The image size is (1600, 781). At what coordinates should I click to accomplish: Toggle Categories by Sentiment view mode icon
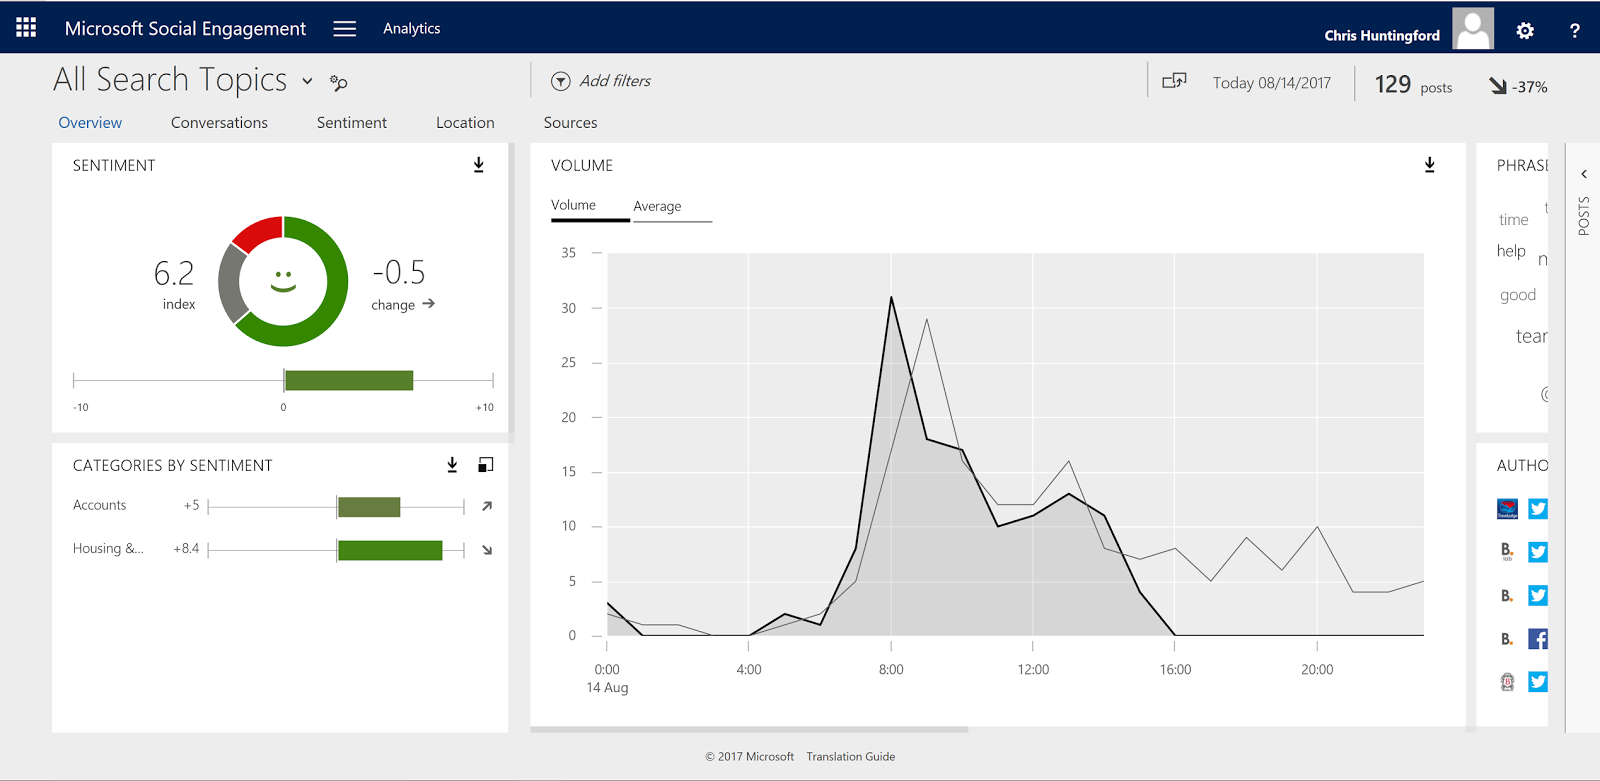pos(486,465)
